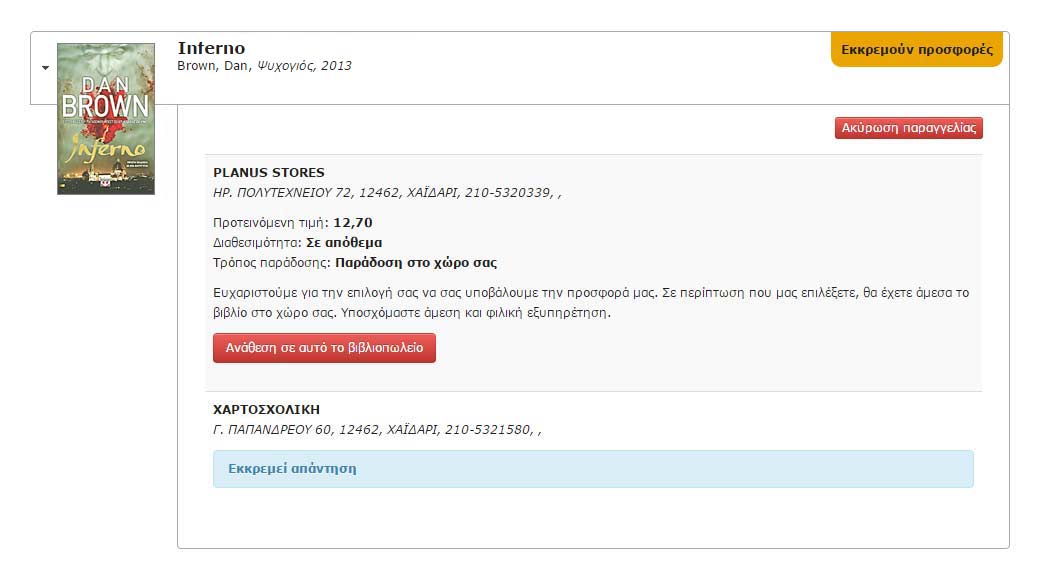Select the PLANUS STORES bookstore name
The height and width of the screenshot is (584, 1040).
click(x=269, y=172)
